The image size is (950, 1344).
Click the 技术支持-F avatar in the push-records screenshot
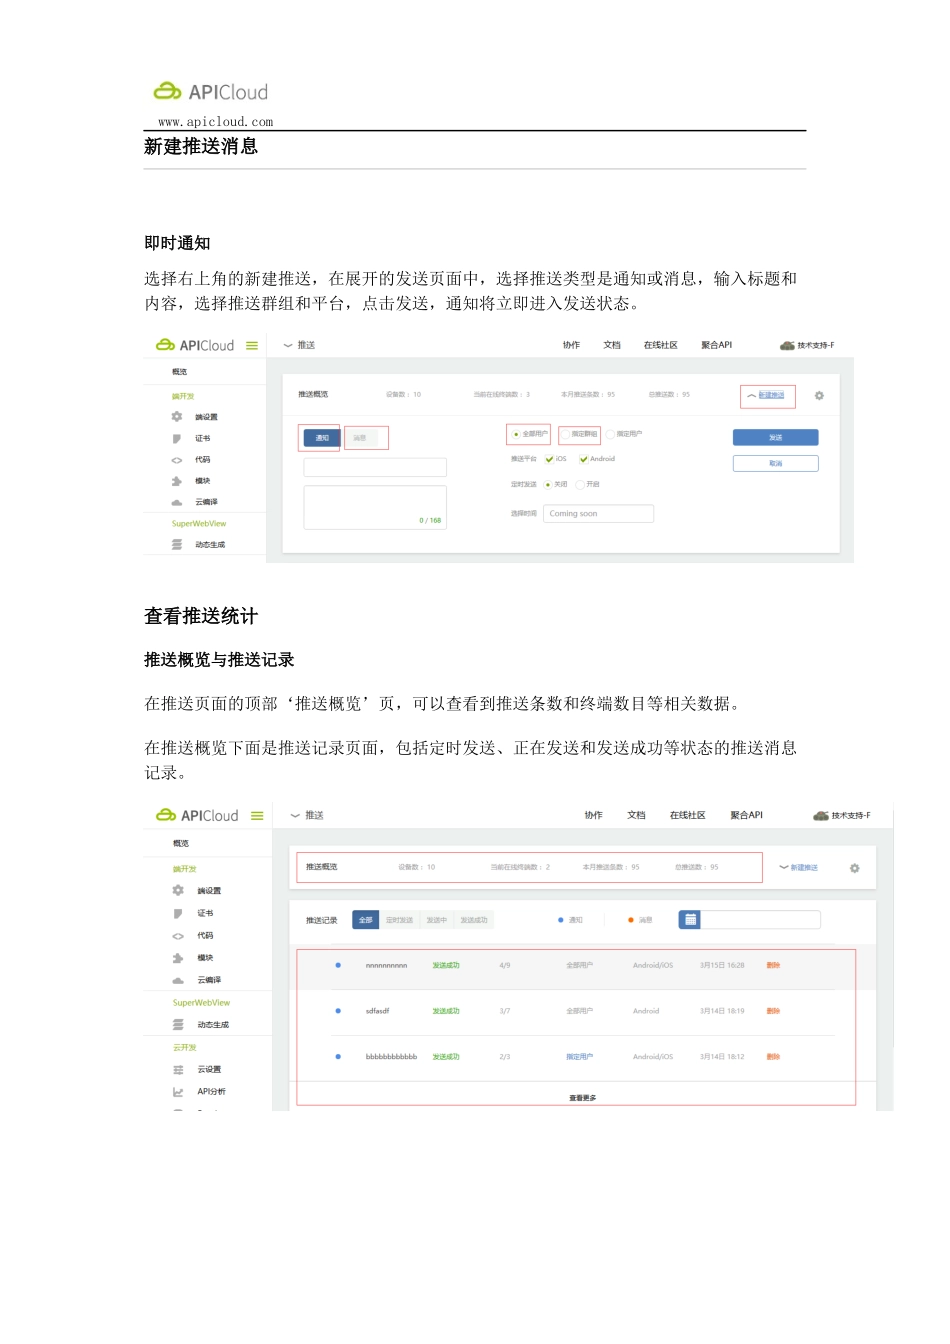[x=821, y=816]
